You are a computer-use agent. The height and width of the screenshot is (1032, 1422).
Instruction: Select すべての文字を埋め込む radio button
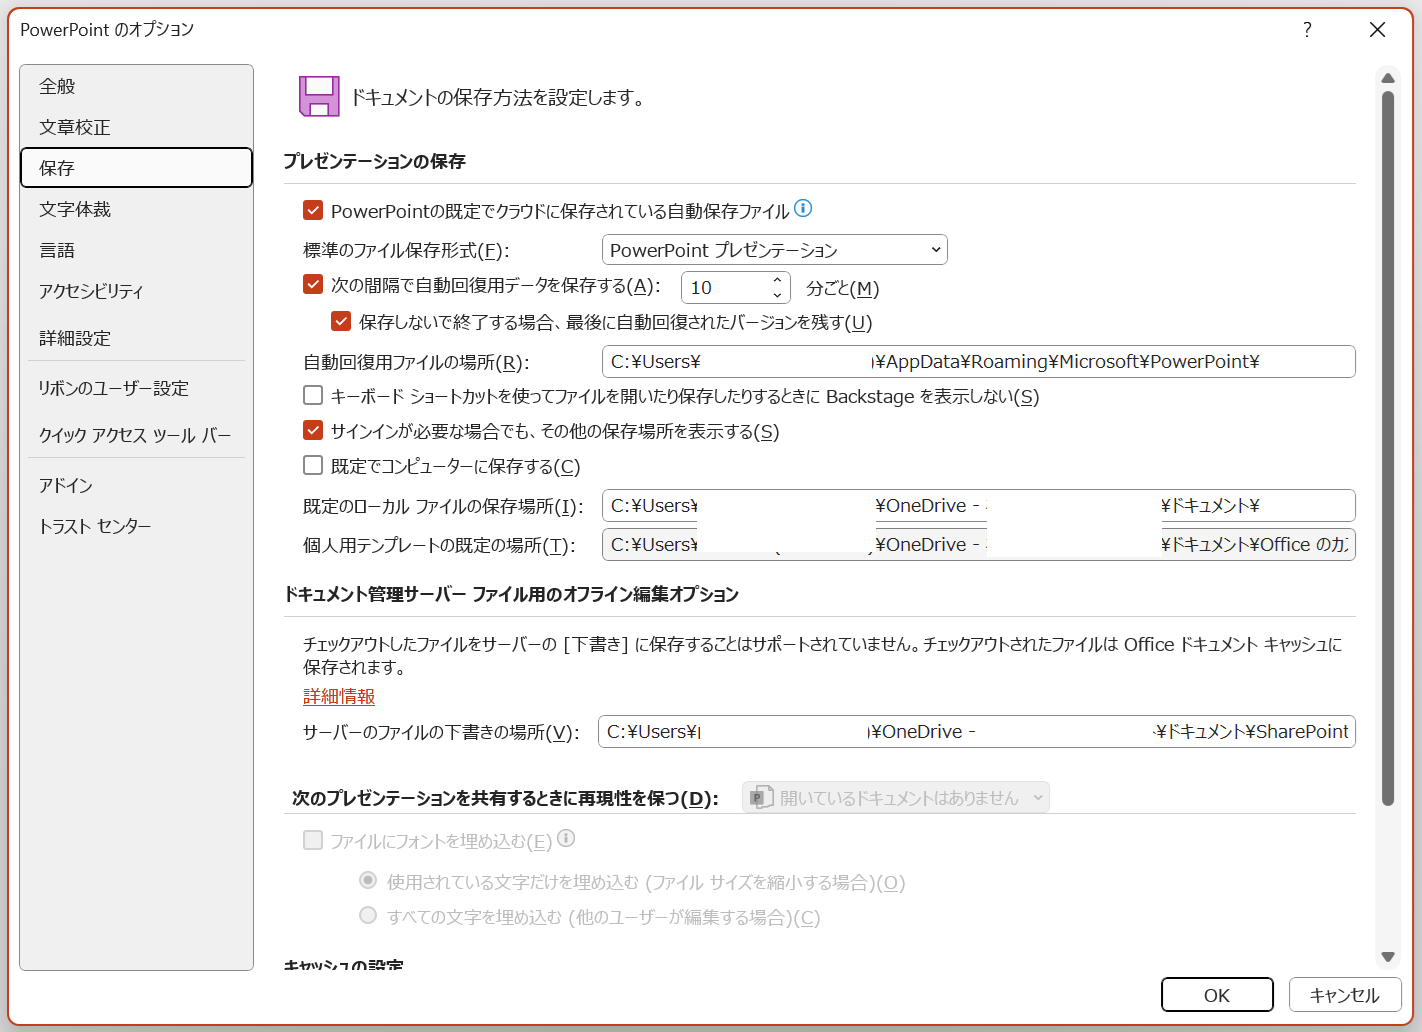click(368, 915)
